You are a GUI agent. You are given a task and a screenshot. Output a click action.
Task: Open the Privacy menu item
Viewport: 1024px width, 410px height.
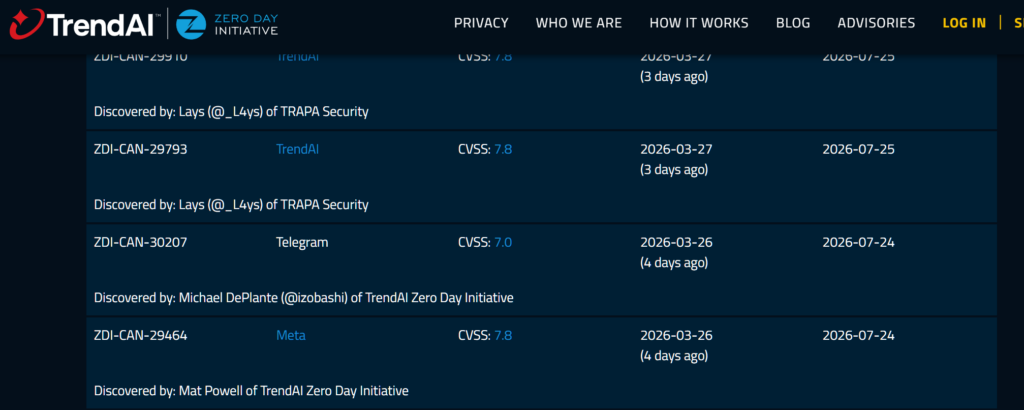click(481, 23)
